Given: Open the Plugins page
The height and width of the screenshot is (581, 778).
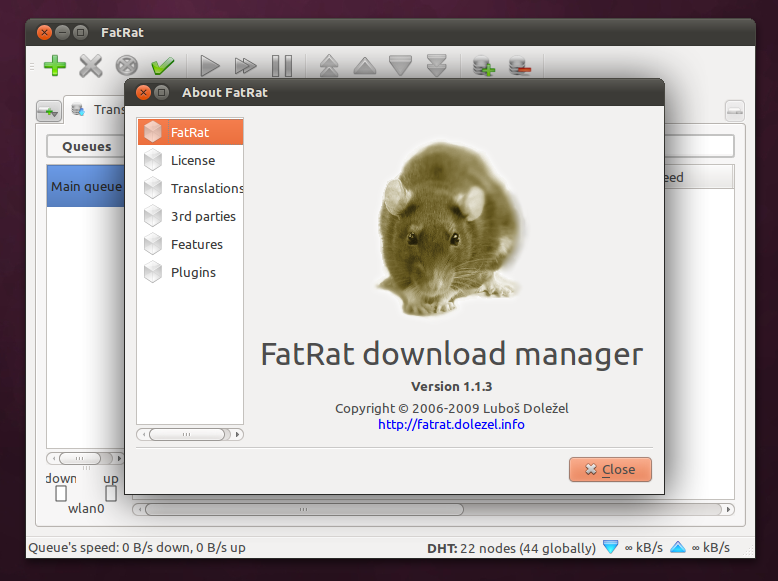Looking at the screenshot, I should tap(190, 272).
